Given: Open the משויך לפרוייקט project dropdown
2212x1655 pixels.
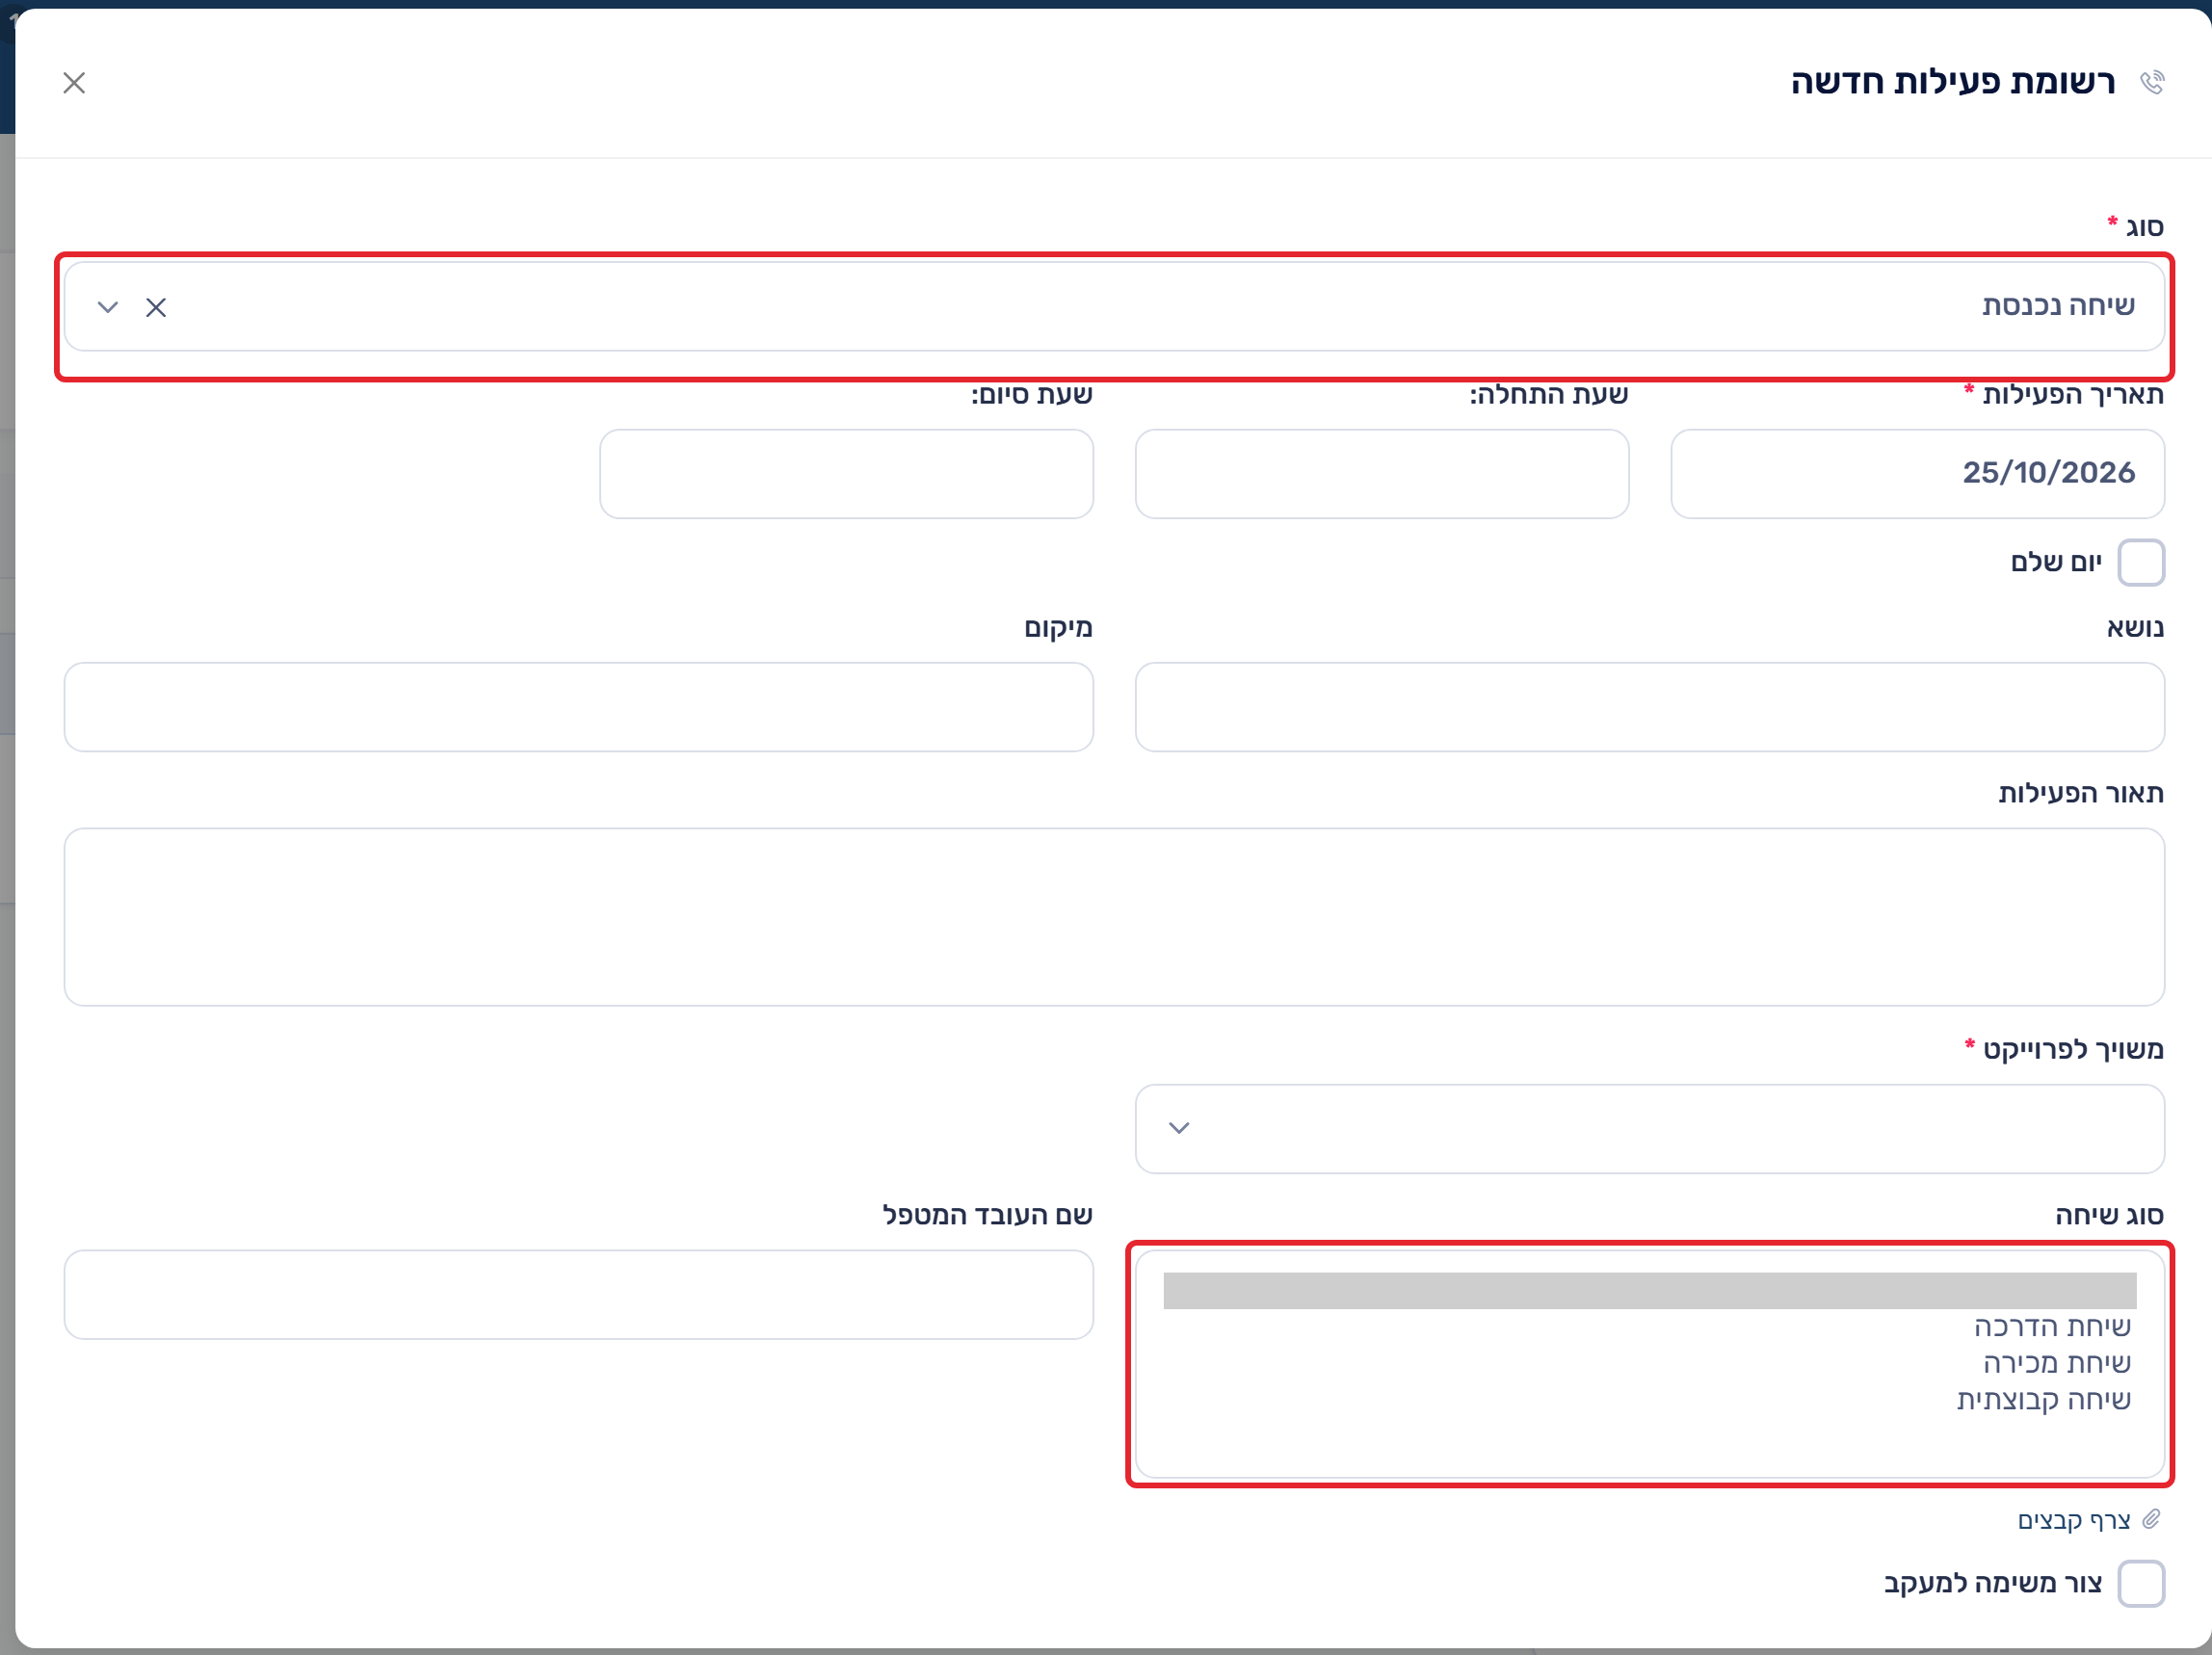Looking at the screenshot, I should coord(1650,1128).
